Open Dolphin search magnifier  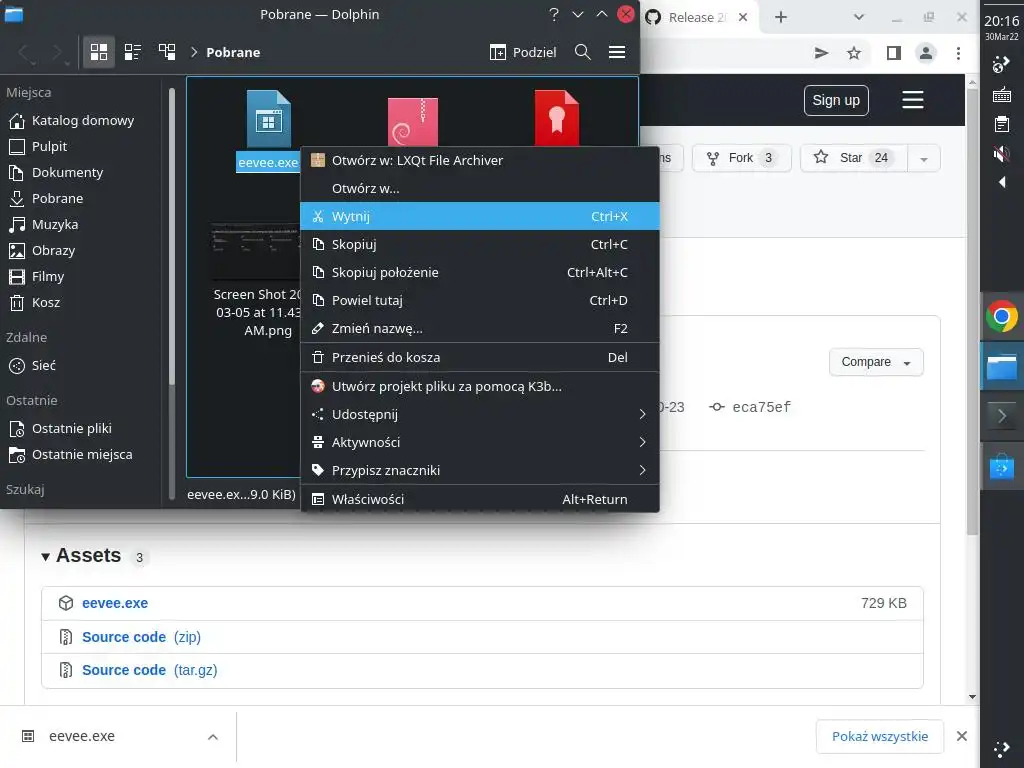pos(583,52)
